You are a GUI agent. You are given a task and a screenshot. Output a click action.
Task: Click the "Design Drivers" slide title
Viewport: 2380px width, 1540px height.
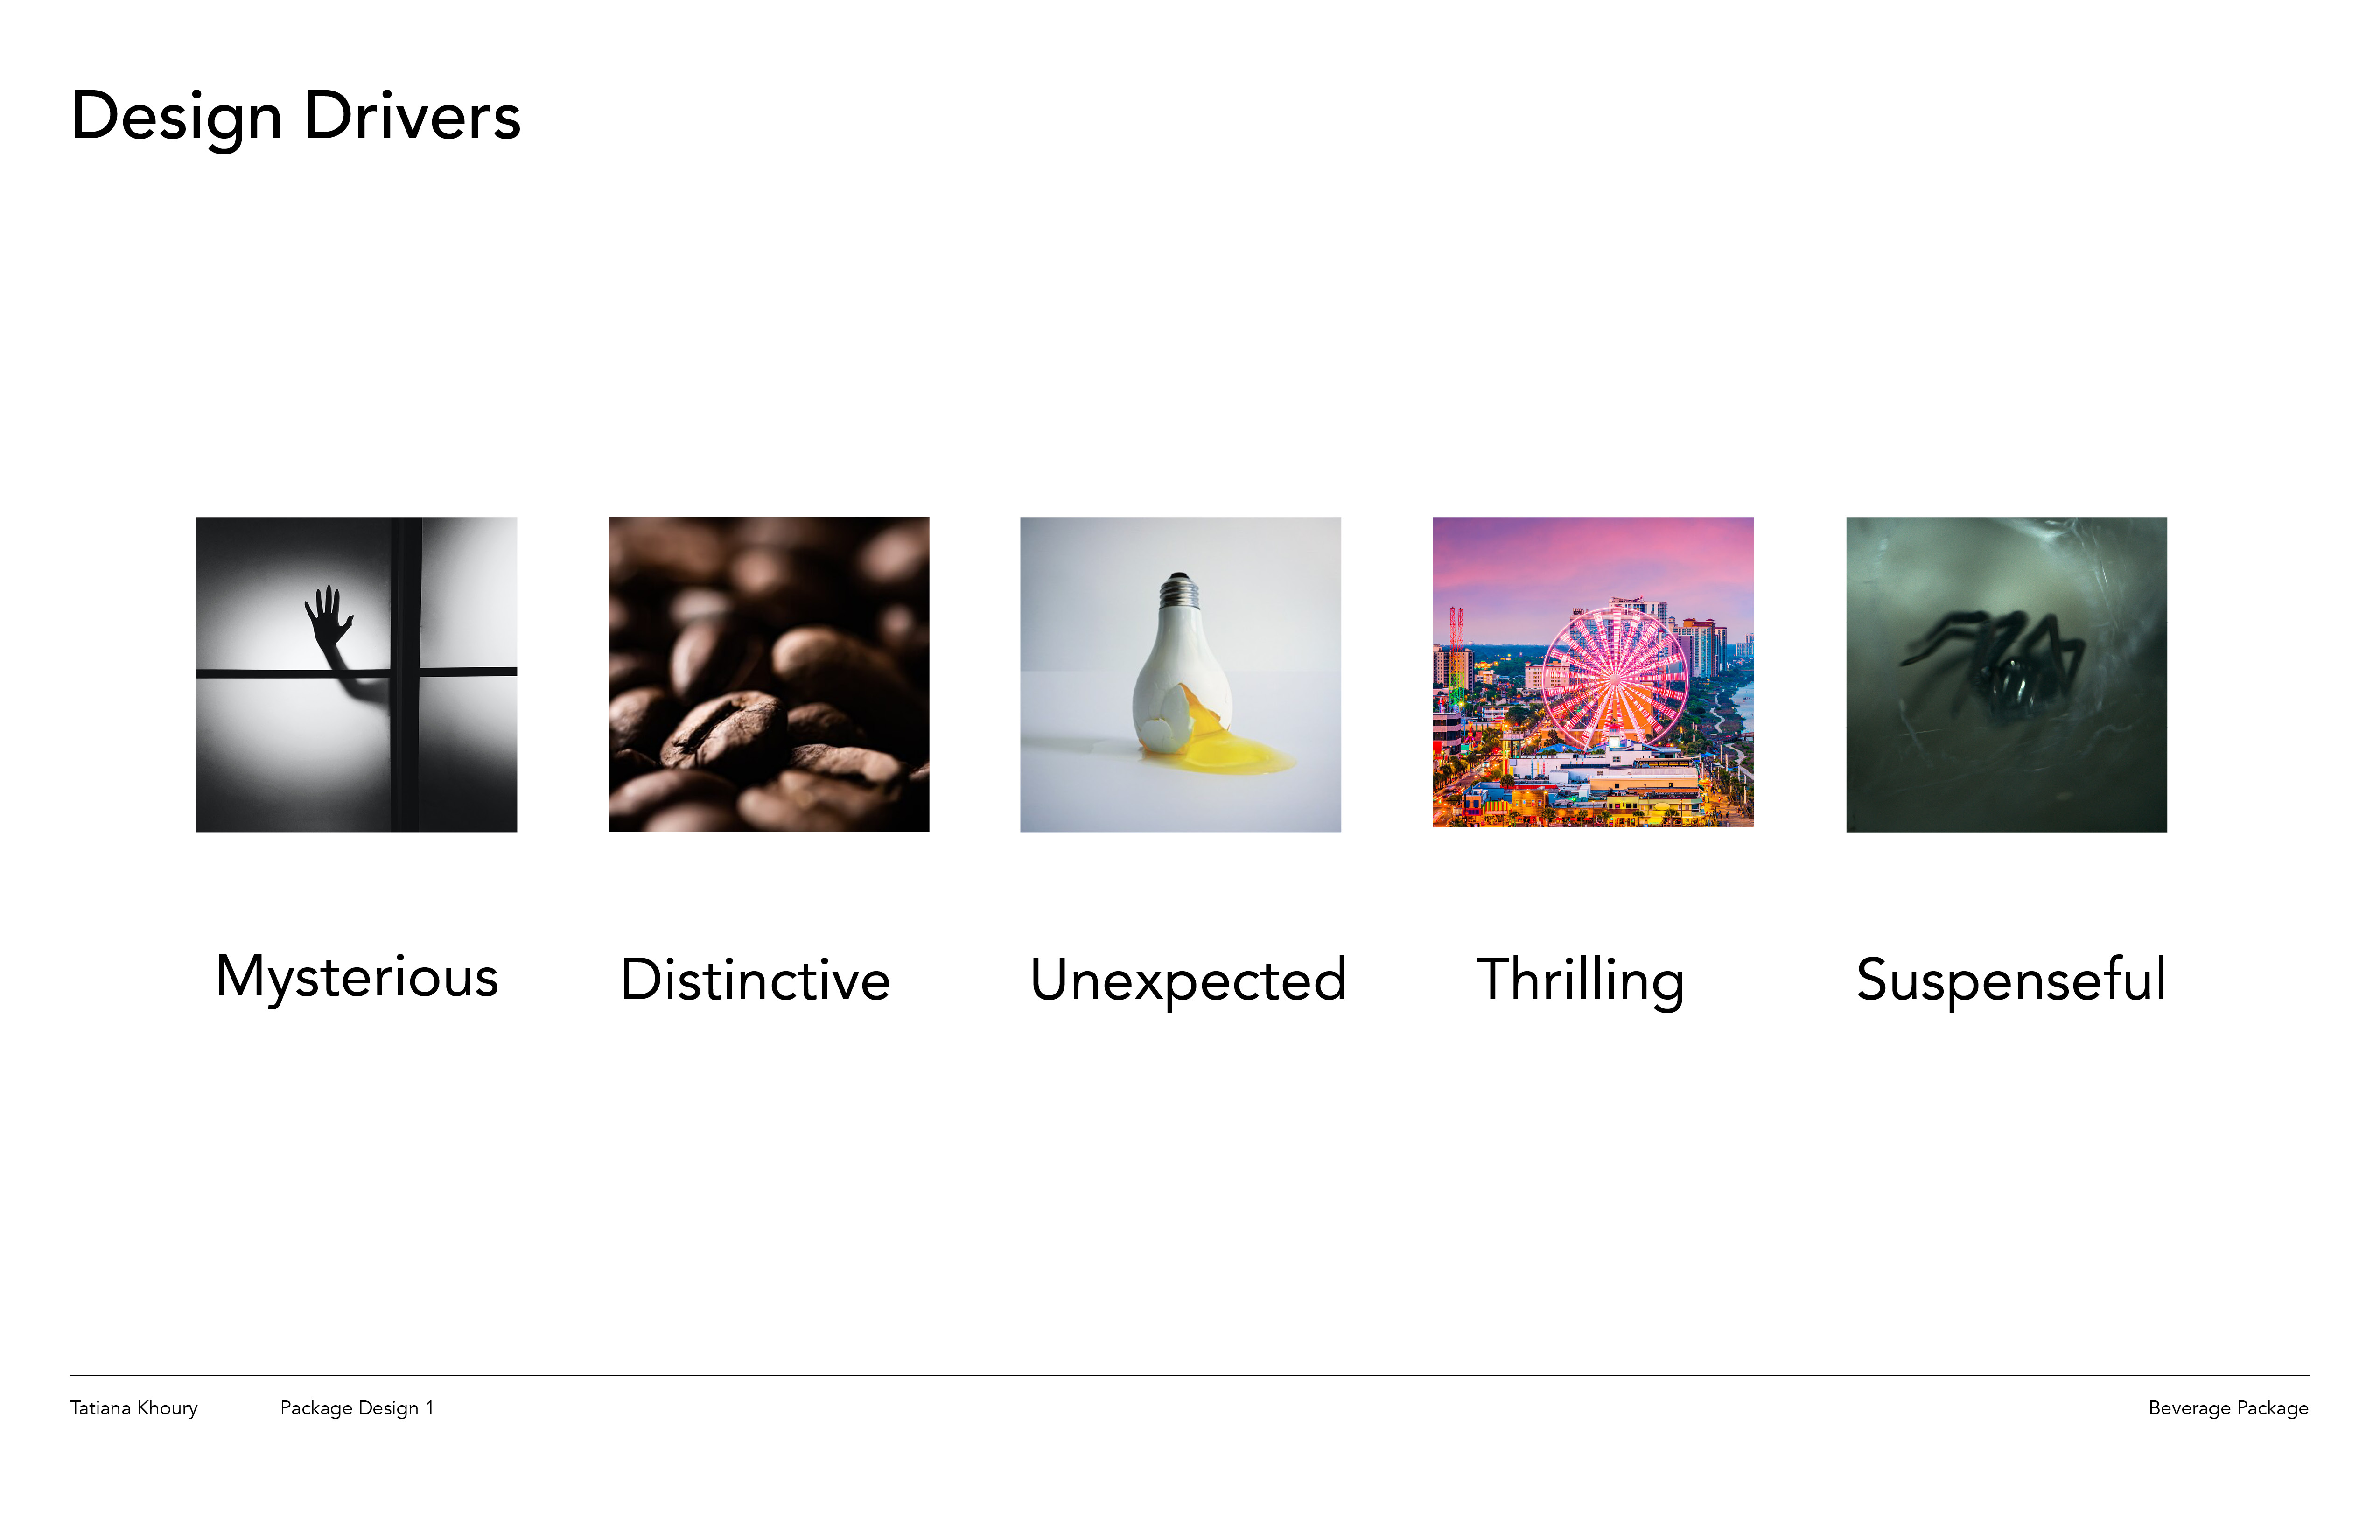click(296, 117)
